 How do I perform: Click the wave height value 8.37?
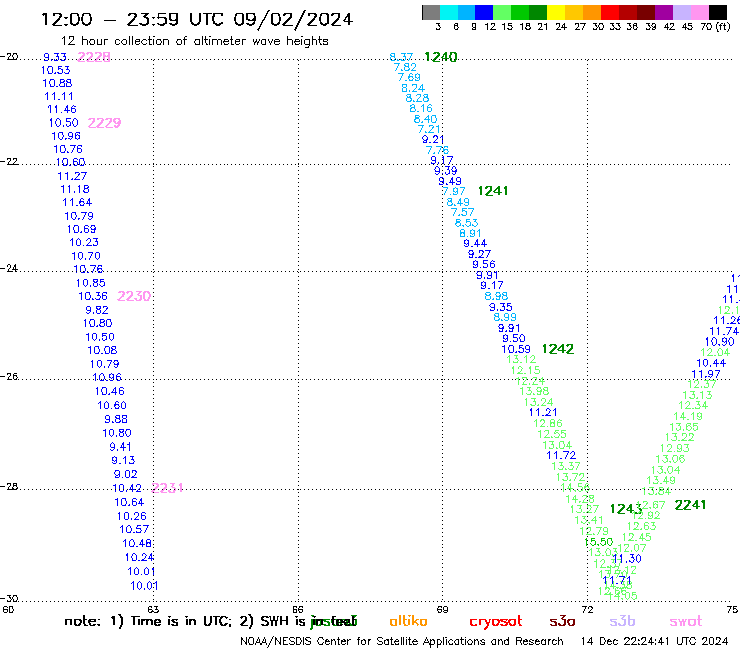[401, 57]
